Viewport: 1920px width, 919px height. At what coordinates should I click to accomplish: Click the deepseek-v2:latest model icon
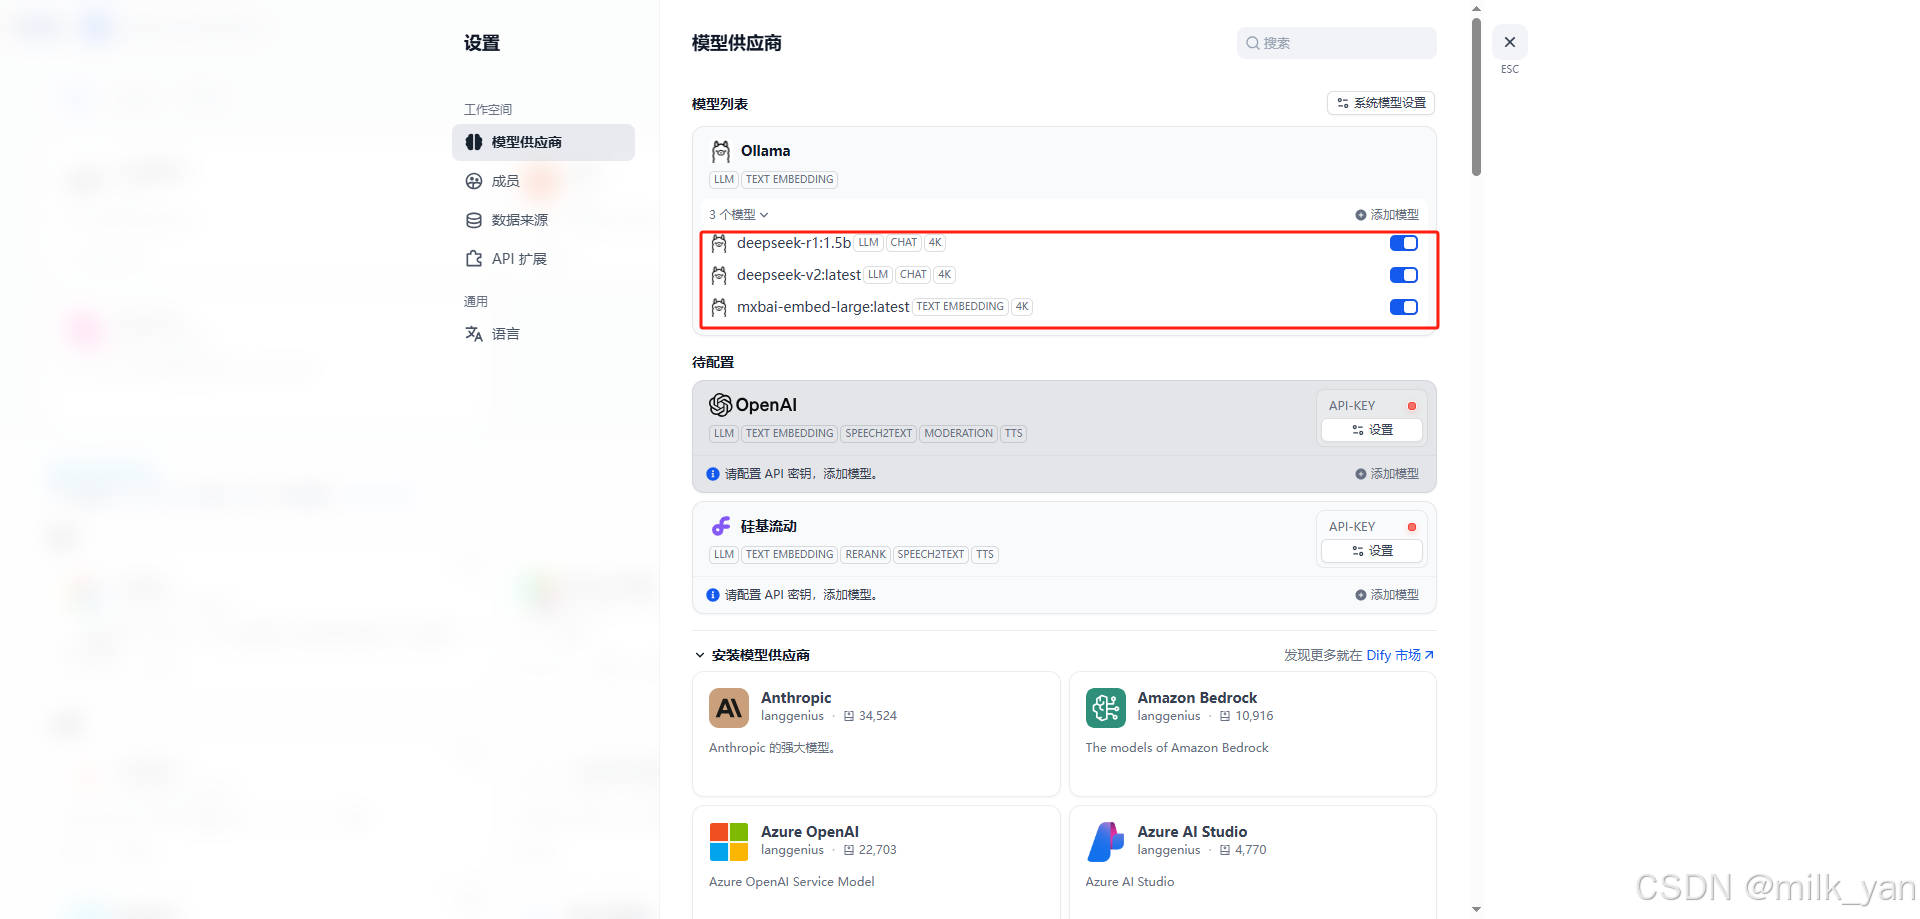click(719, 275)
